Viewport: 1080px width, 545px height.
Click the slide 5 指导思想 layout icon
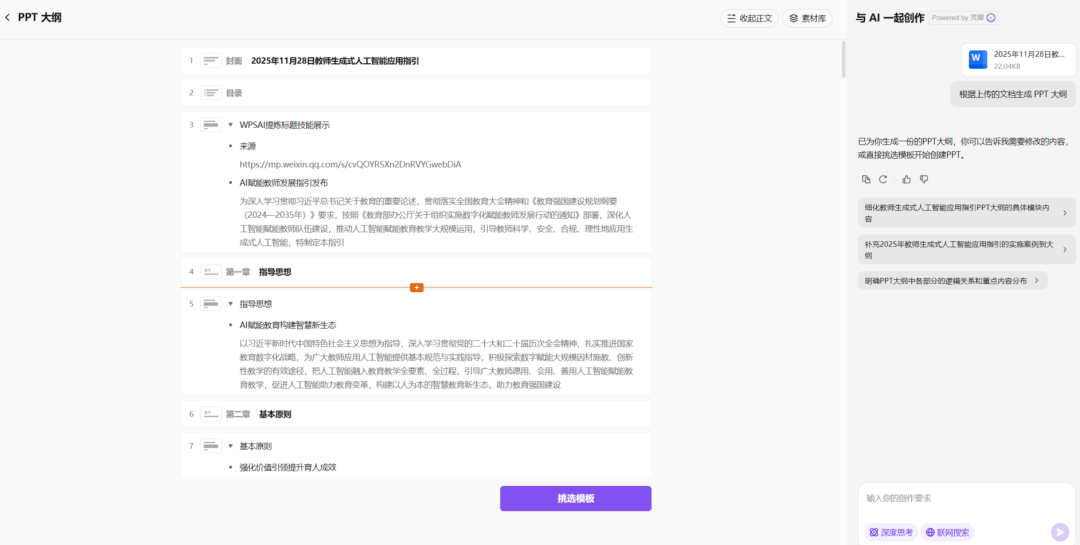(211, 304)
